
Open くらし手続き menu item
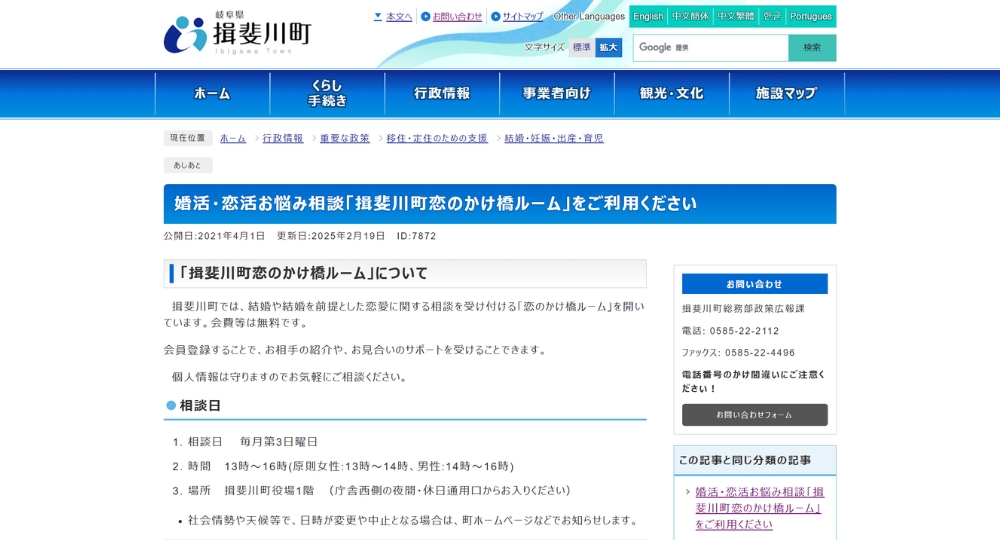(327, 93)
